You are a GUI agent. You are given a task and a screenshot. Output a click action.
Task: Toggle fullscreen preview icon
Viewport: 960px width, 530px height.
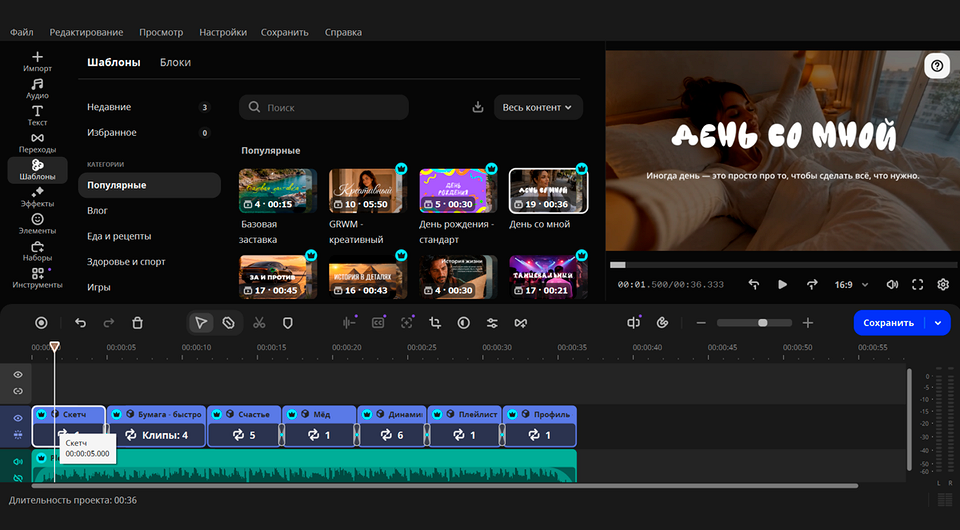(917, 285)
